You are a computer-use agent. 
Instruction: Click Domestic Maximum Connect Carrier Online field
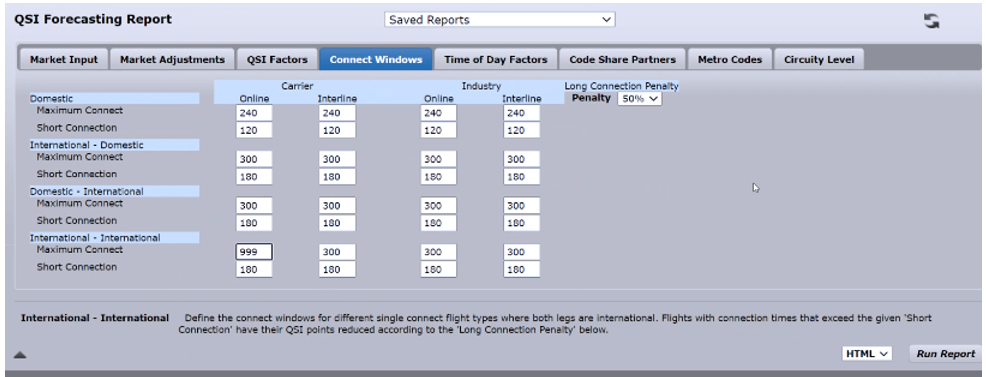tap(254, 113)
